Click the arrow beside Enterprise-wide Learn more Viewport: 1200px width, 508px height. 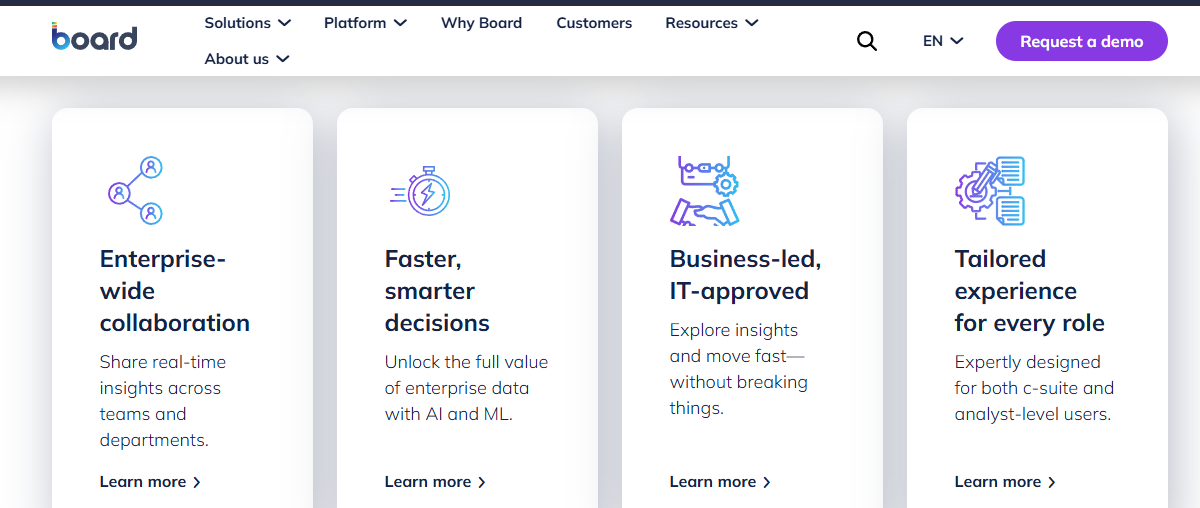(x=197, y=482)
